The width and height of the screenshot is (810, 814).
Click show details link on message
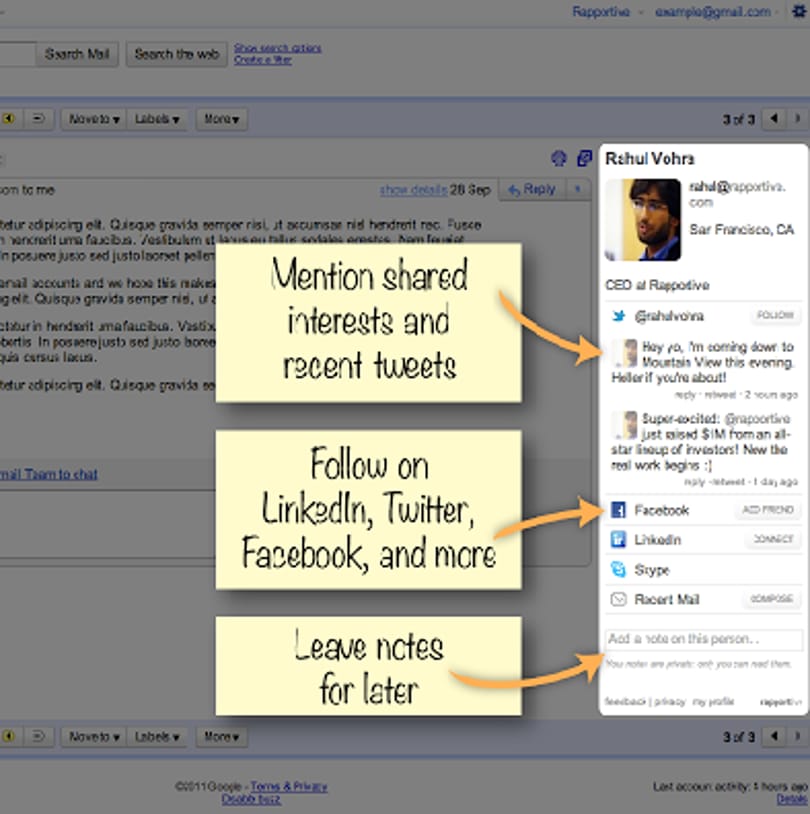click(413, 189)
